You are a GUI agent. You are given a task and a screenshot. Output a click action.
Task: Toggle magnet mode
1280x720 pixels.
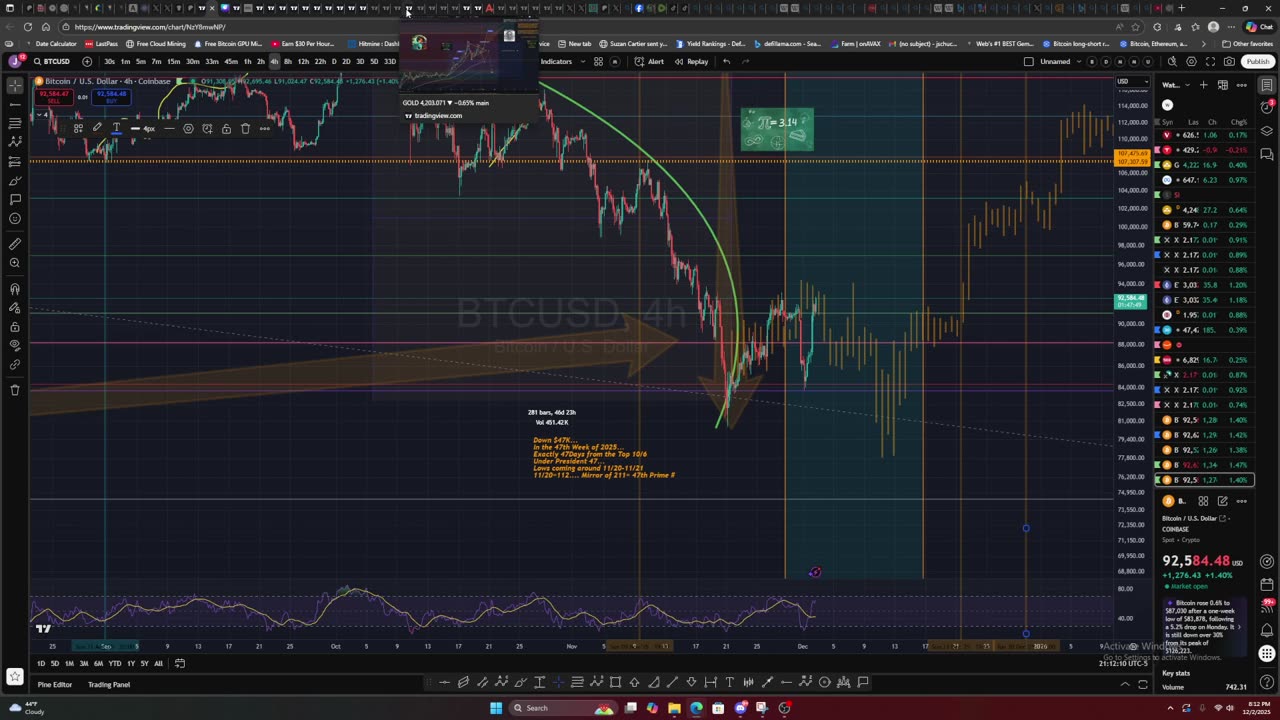[14, 289]
